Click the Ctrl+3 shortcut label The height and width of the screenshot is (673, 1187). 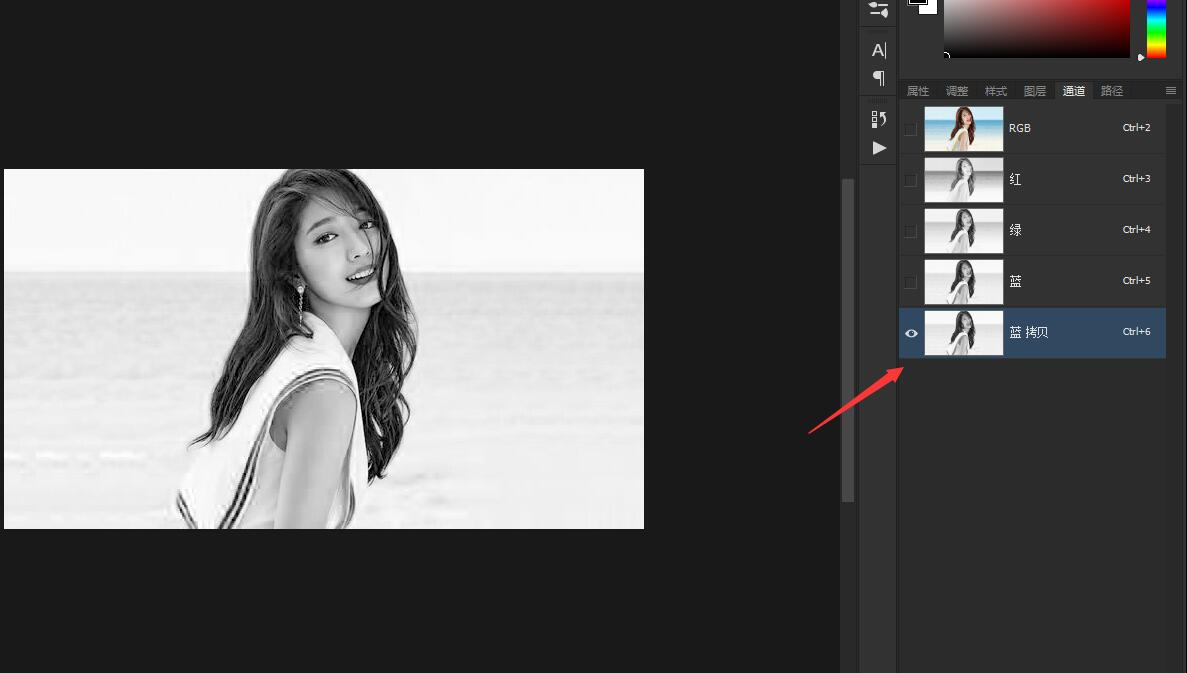[1136, 179]
